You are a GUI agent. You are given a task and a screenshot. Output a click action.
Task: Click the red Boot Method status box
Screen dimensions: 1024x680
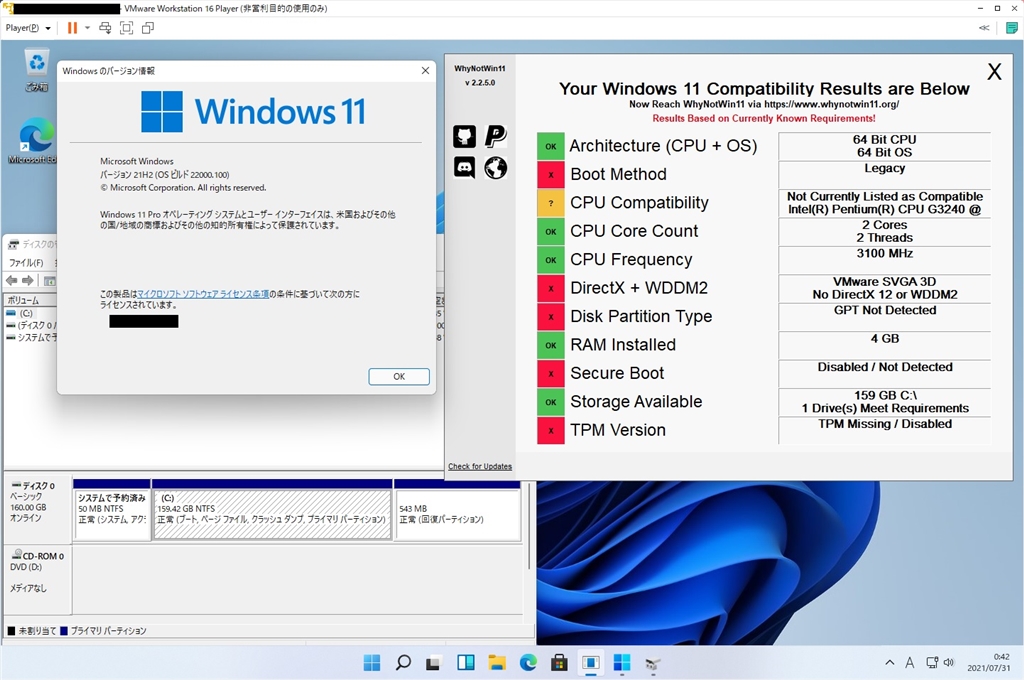pos(550,174)
